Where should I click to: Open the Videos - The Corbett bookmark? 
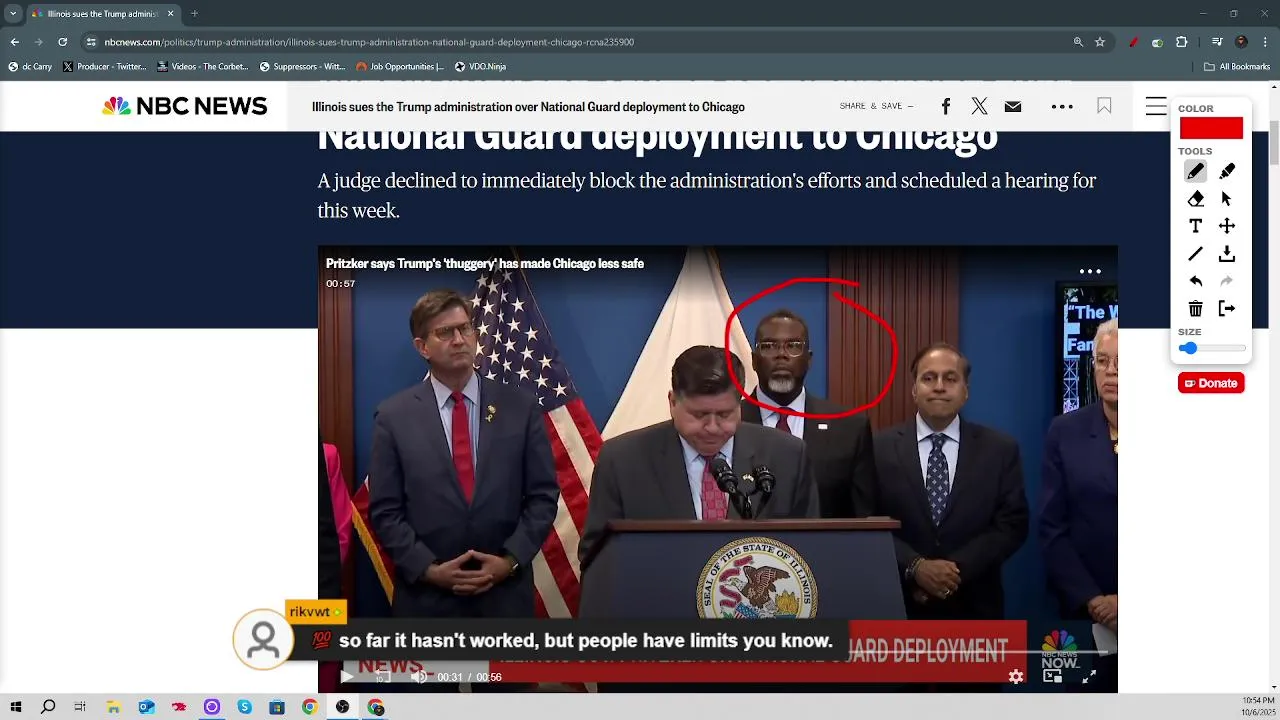point(202,67)
